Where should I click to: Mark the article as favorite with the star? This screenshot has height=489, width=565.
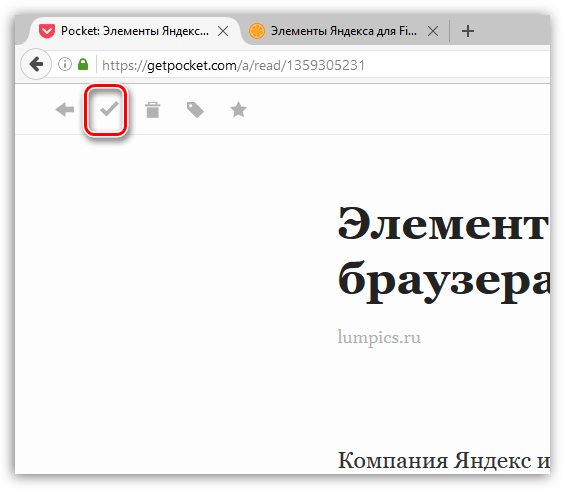(239, 110)
